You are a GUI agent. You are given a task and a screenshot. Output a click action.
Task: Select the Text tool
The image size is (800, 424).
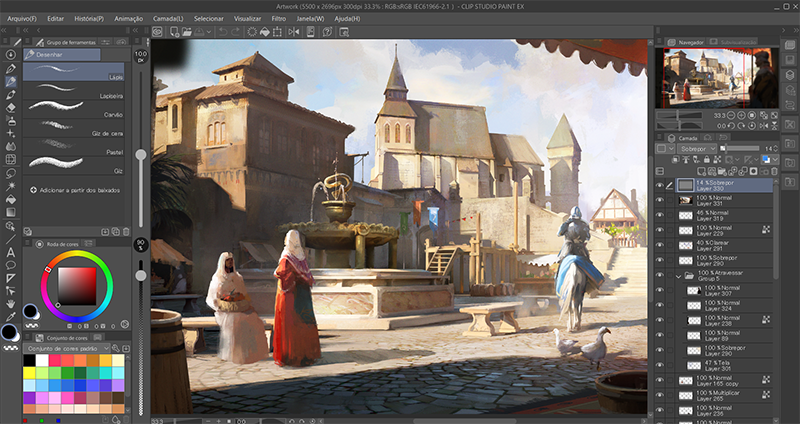click(x=10, y=251)
